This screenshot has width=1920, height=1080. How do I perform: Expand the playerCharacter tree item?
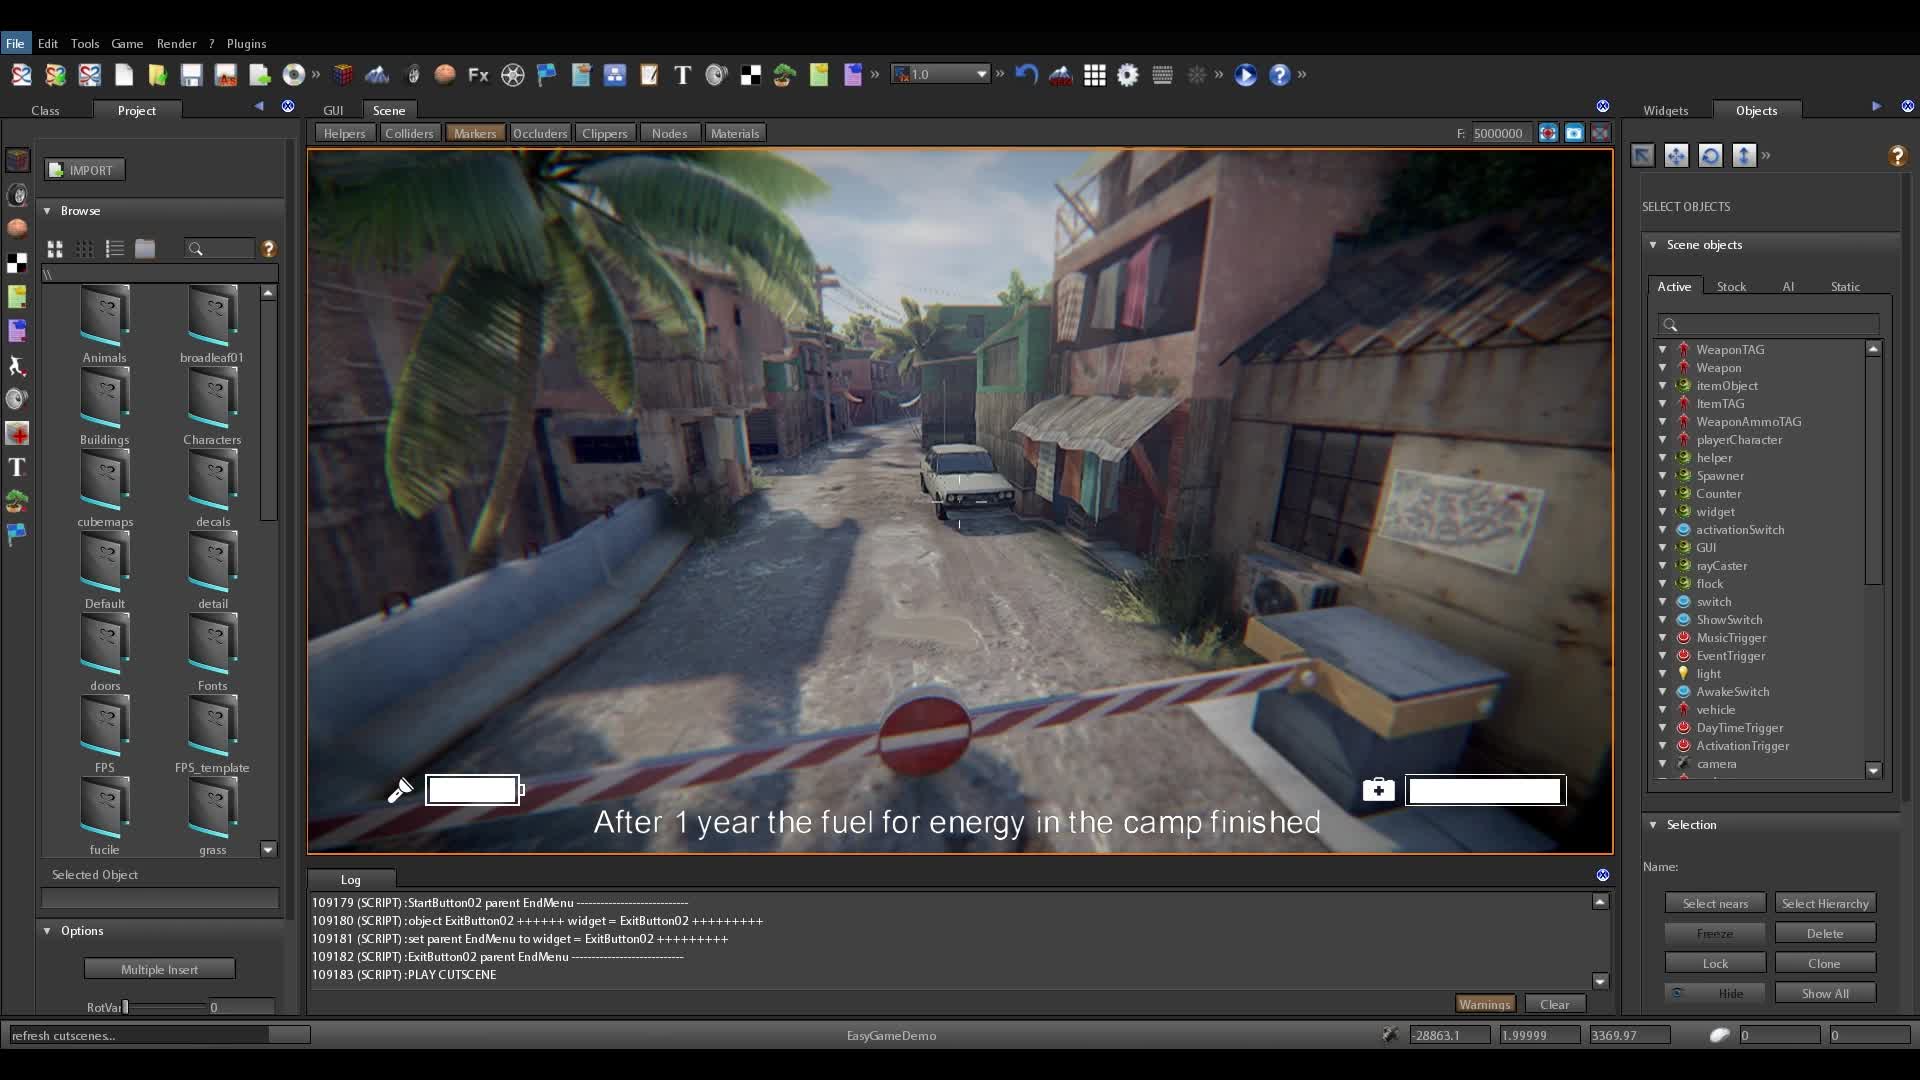pos(1662,440)
